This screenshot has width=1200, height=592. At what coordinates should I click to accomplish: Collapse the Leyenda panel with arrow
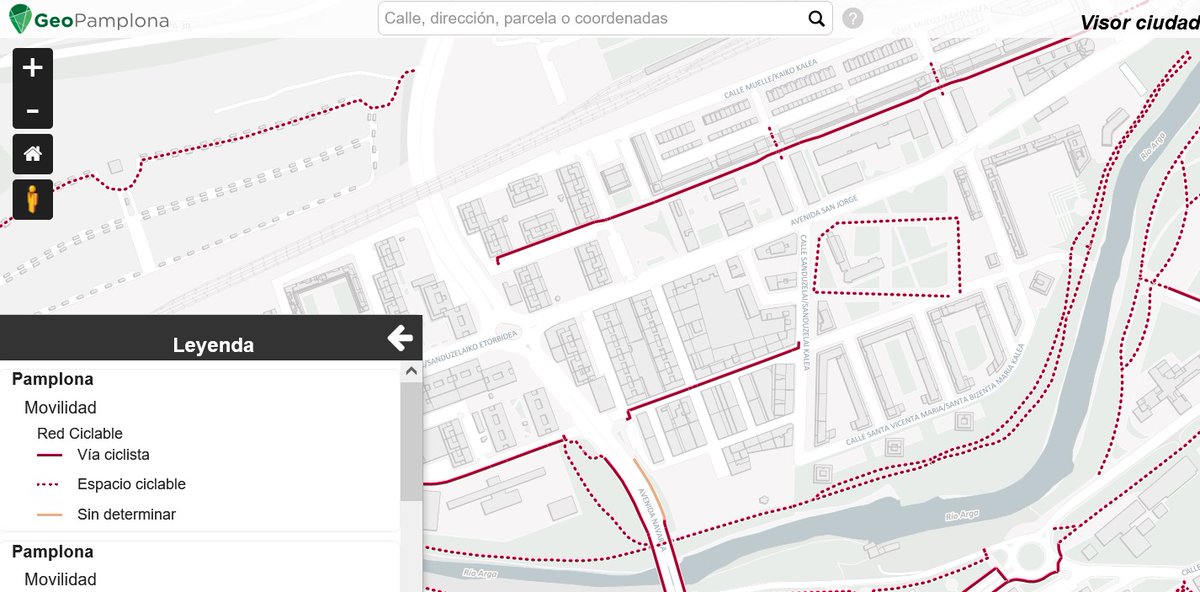(400, 338)
